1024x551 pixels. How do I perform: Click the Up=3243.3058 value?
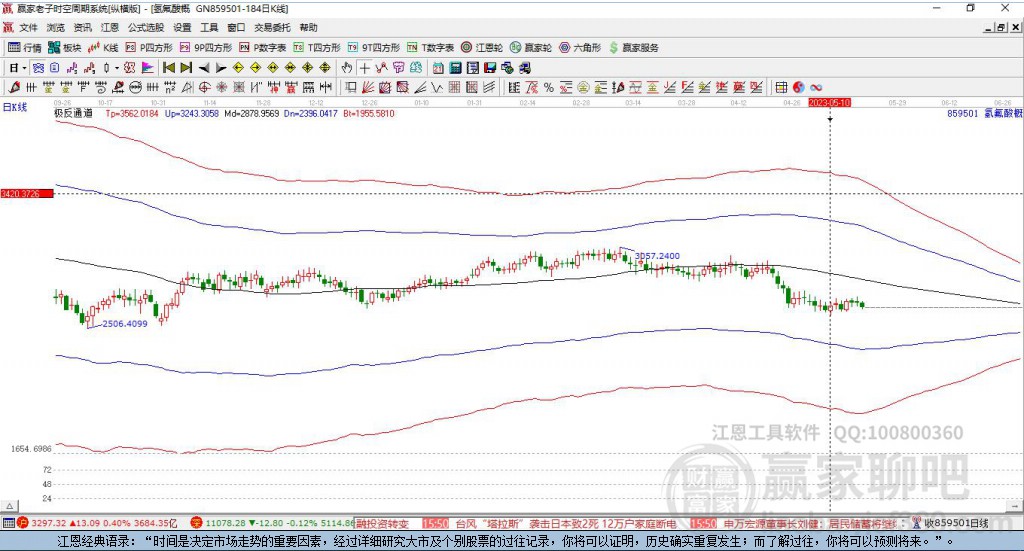(191, 114)
